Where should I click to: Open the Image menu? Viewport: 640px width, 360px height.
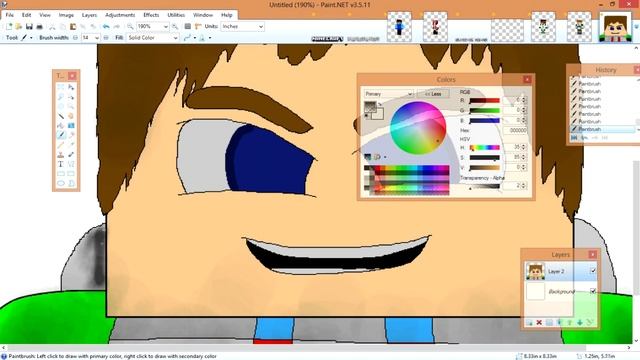click(x=66, y=15)
